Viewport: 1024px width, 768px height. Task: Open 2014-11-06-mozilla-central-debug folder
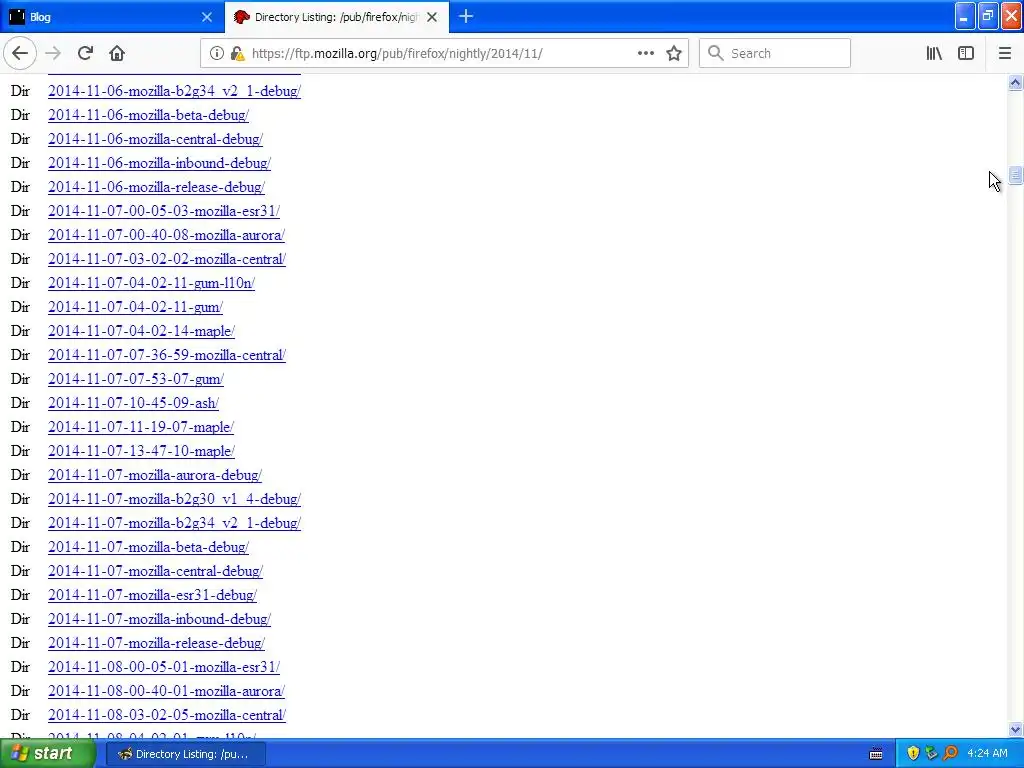click(155, 139)
